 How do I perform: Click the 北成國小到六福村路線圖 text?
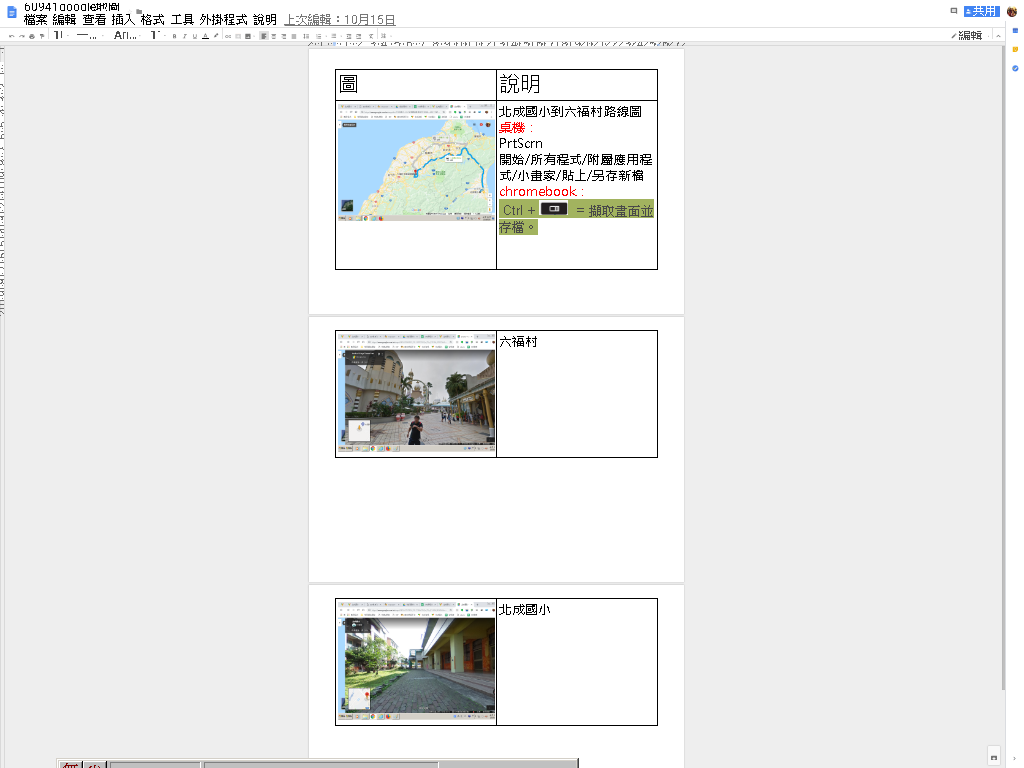[x=570, y=112]
